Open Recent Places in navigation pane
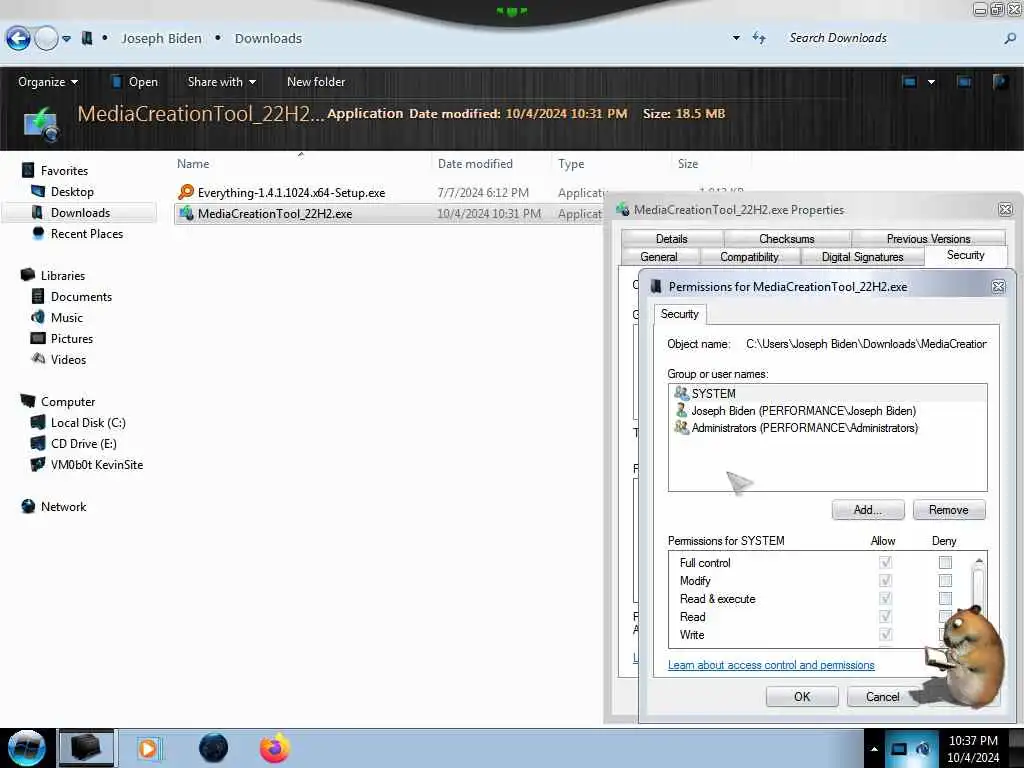1024x768 pixels. click(x=87, y=234)
